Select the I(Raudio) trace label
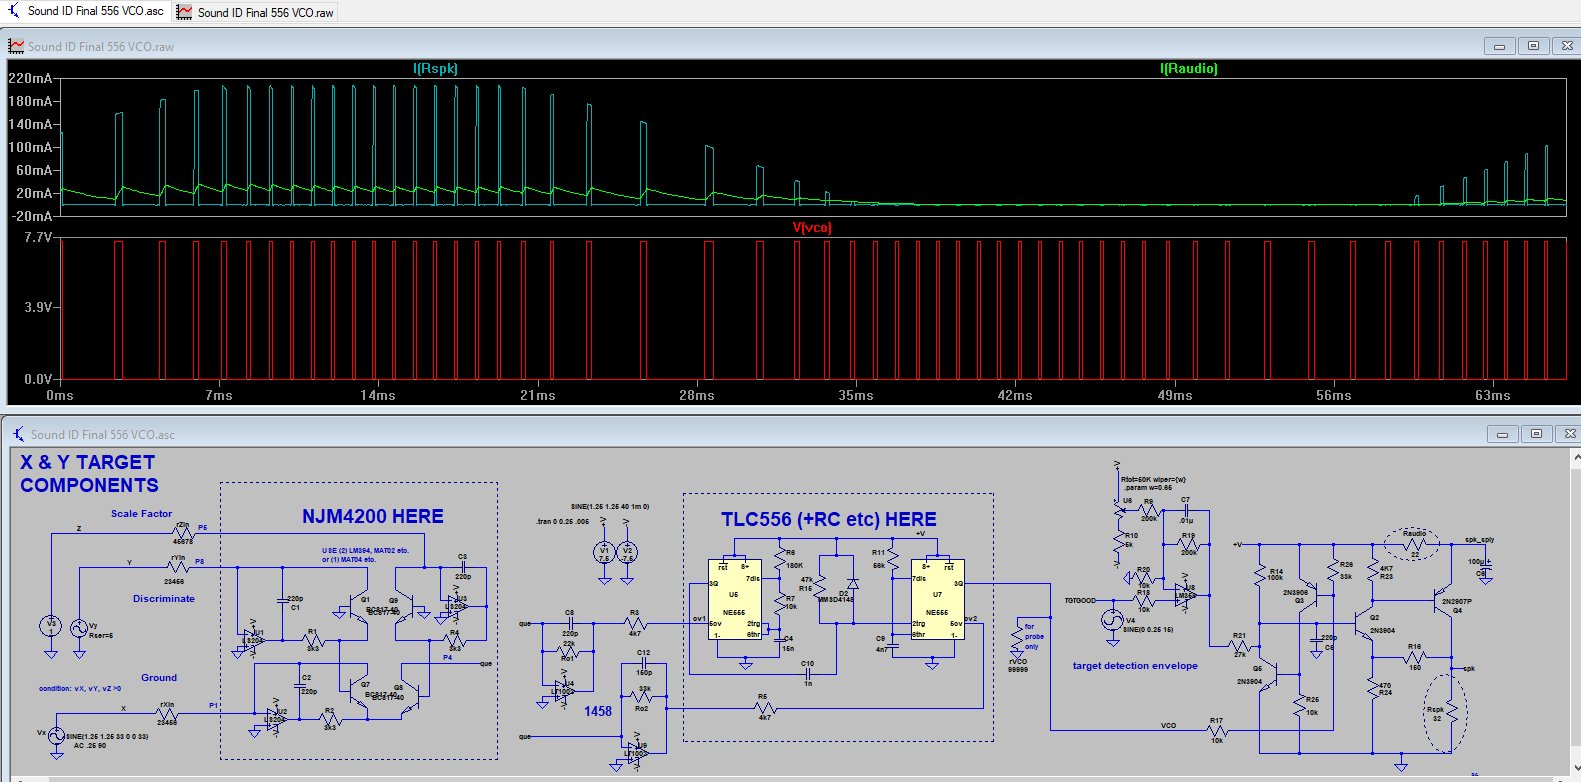This screenshot has width=1581, height=782. tap(1188, 69)
